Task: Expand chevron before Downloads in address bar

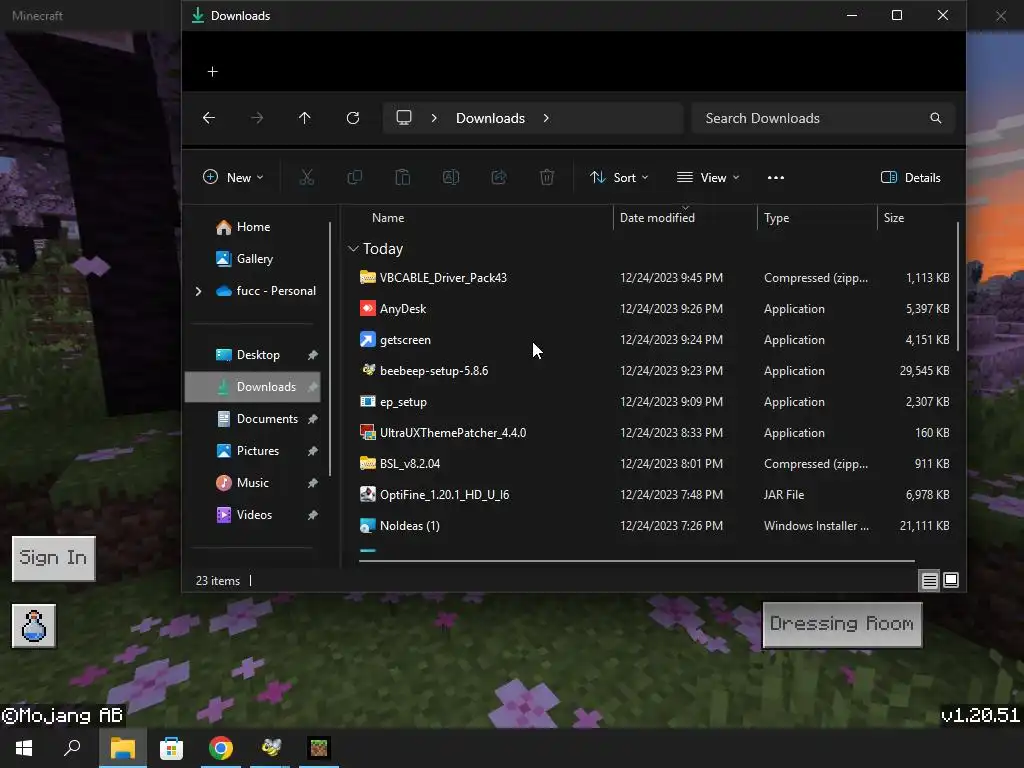Action: click(x=434, y=118)
